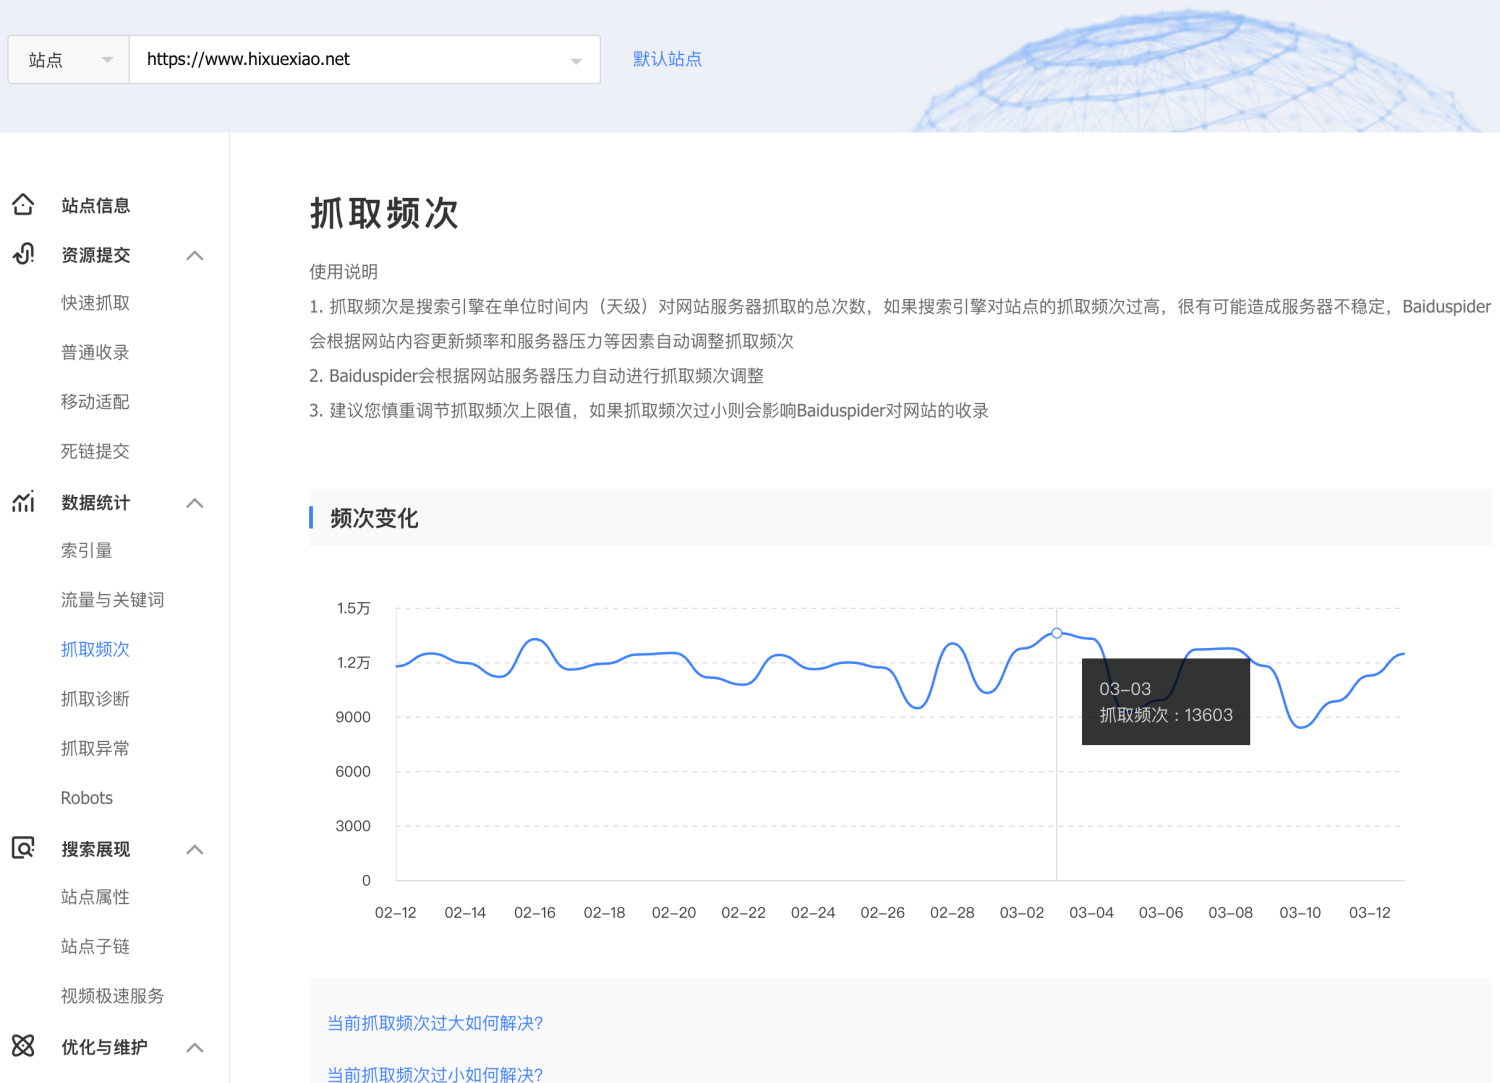The image size is (1500, 1083).
Task: Collapse the 资源提交 section chevron
Action: click(x=195, y=255)
